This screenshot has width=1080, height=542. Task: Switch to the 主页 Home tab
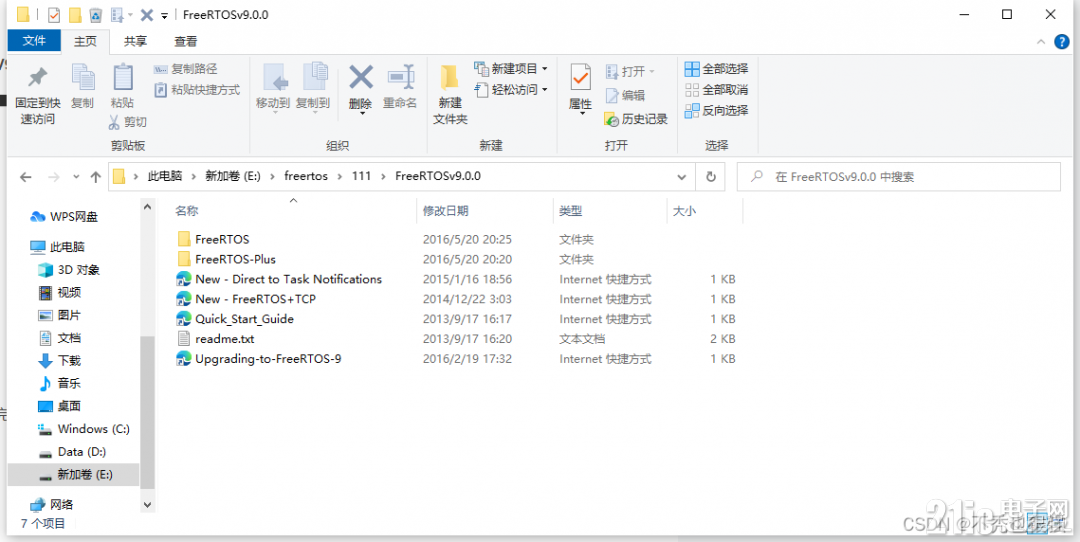pyautogui.click(x=85, y=42)
